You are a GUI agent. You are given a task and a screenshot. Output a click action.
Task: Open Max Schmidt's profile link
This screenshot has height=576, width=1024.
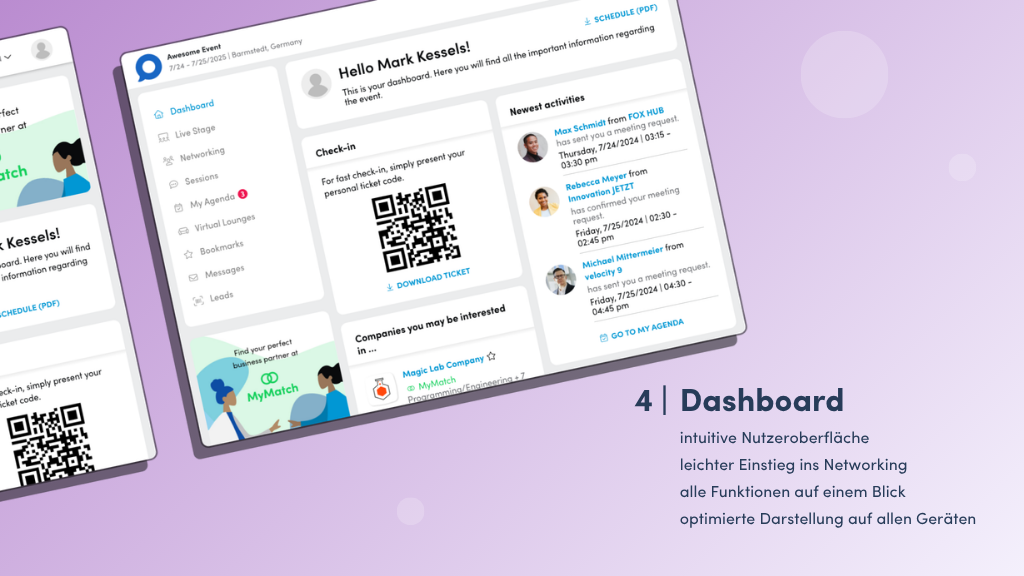[x=579, y=127]
